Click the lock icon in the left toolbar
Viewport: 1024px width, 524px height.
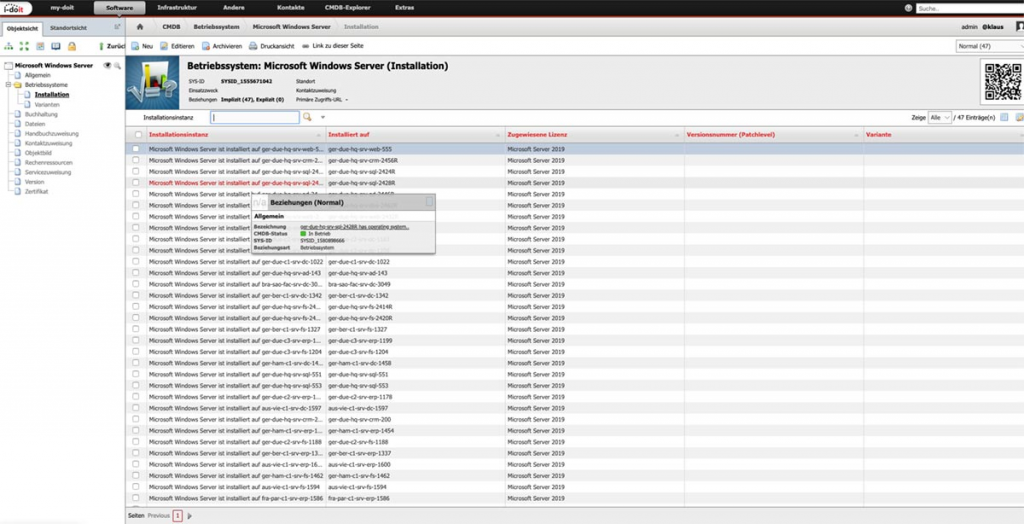click(72, 46)
